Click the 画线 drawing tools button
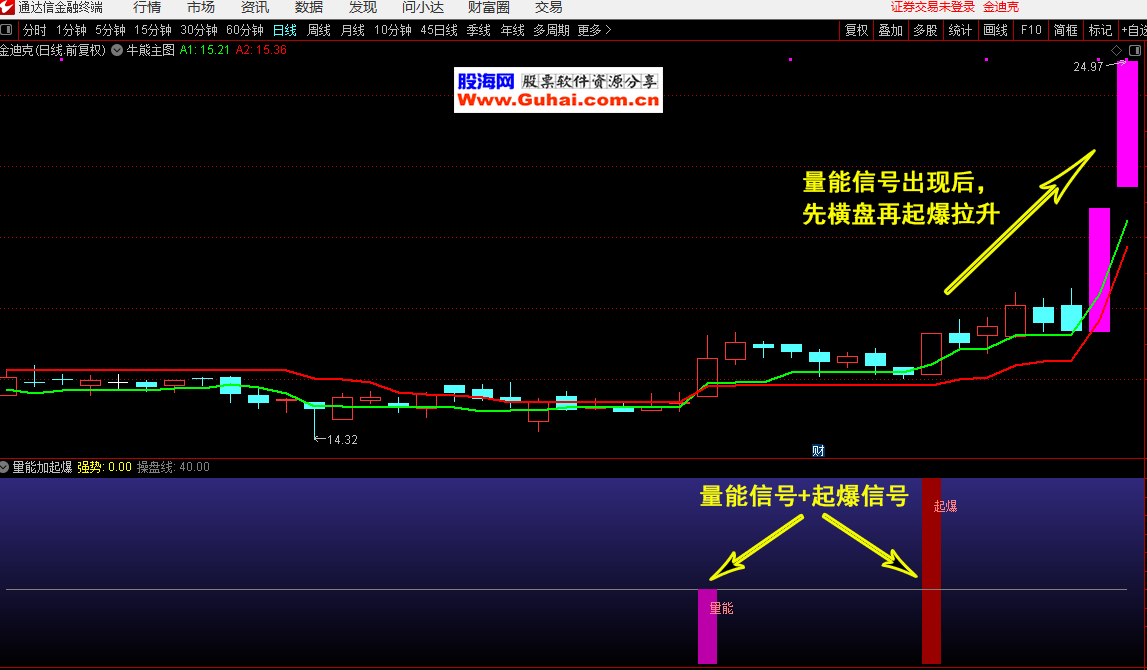 [x=995, y=30]
